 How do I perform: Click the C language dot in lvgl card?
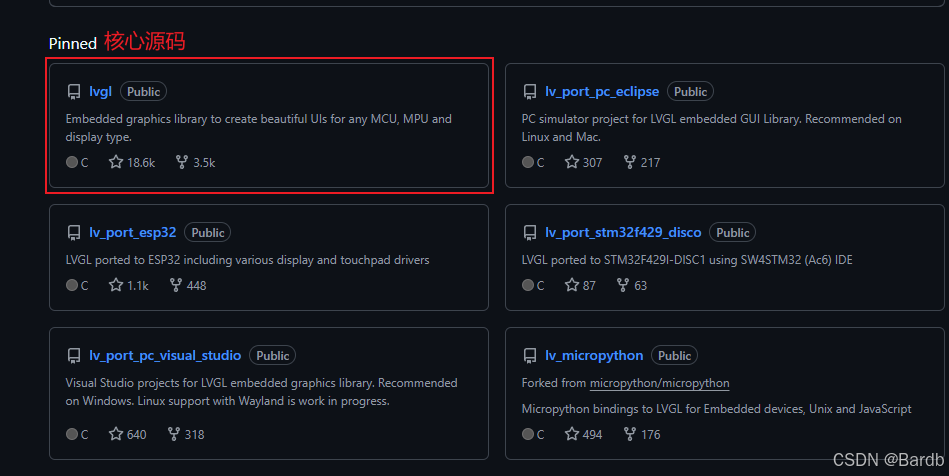coord(71,162)
